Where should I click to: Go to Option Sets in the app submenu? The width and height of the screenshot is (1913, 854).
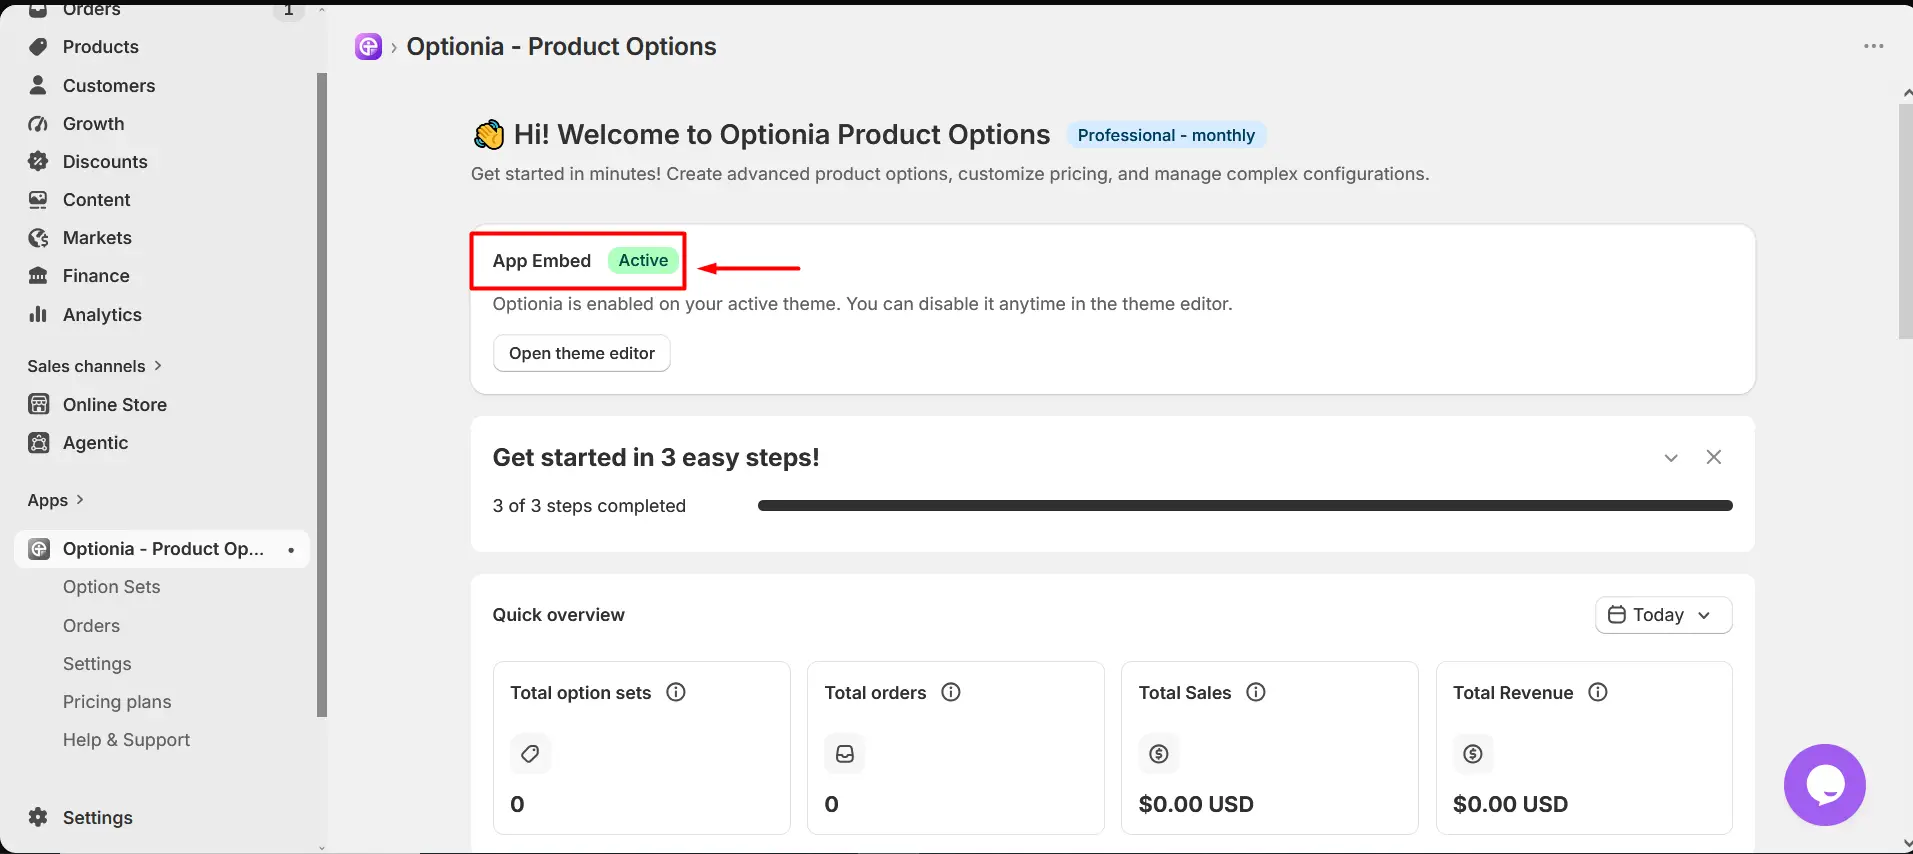(111, 587)
